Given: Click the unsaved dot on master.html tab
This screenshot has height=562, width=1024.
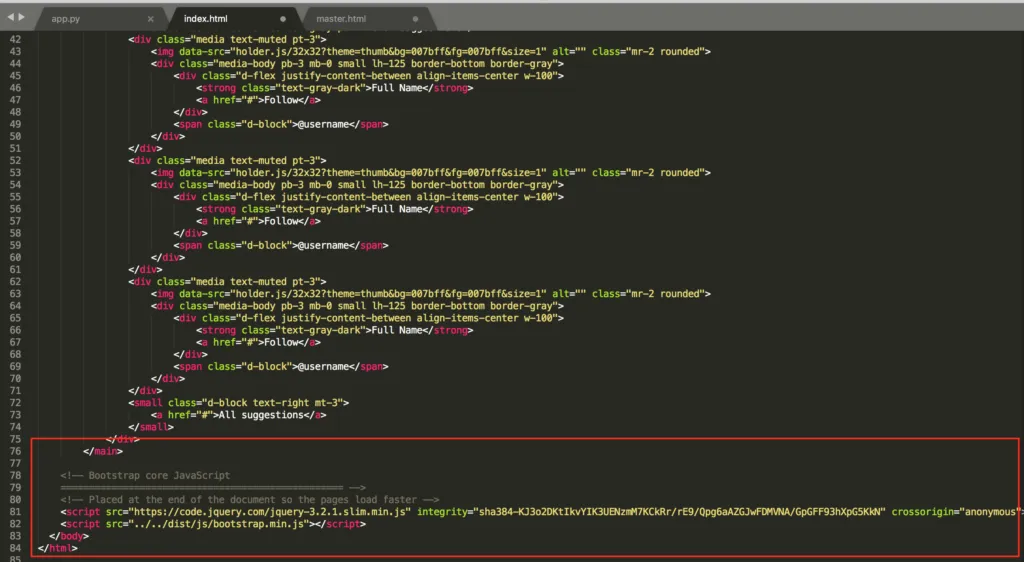Looking at the screenshot, I should 415,19.
